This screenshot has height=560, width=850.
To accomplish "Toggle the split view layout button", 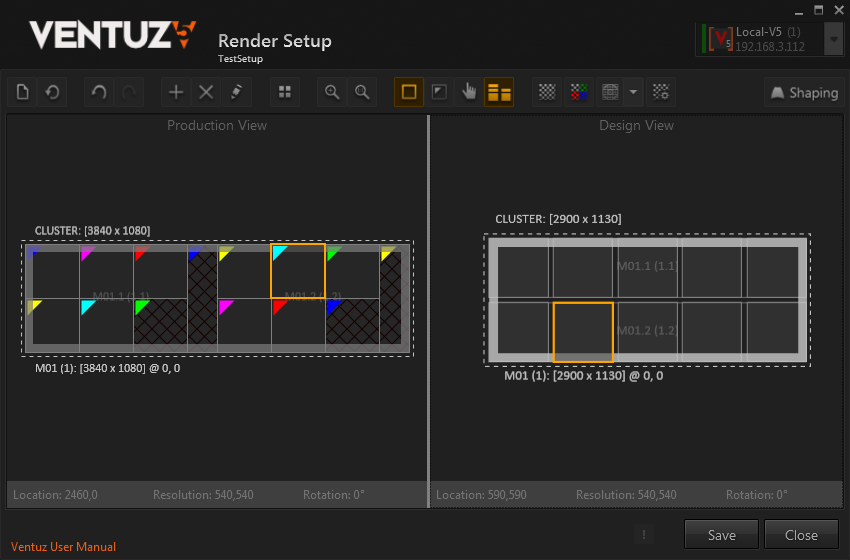I will [x=499, y=92].
